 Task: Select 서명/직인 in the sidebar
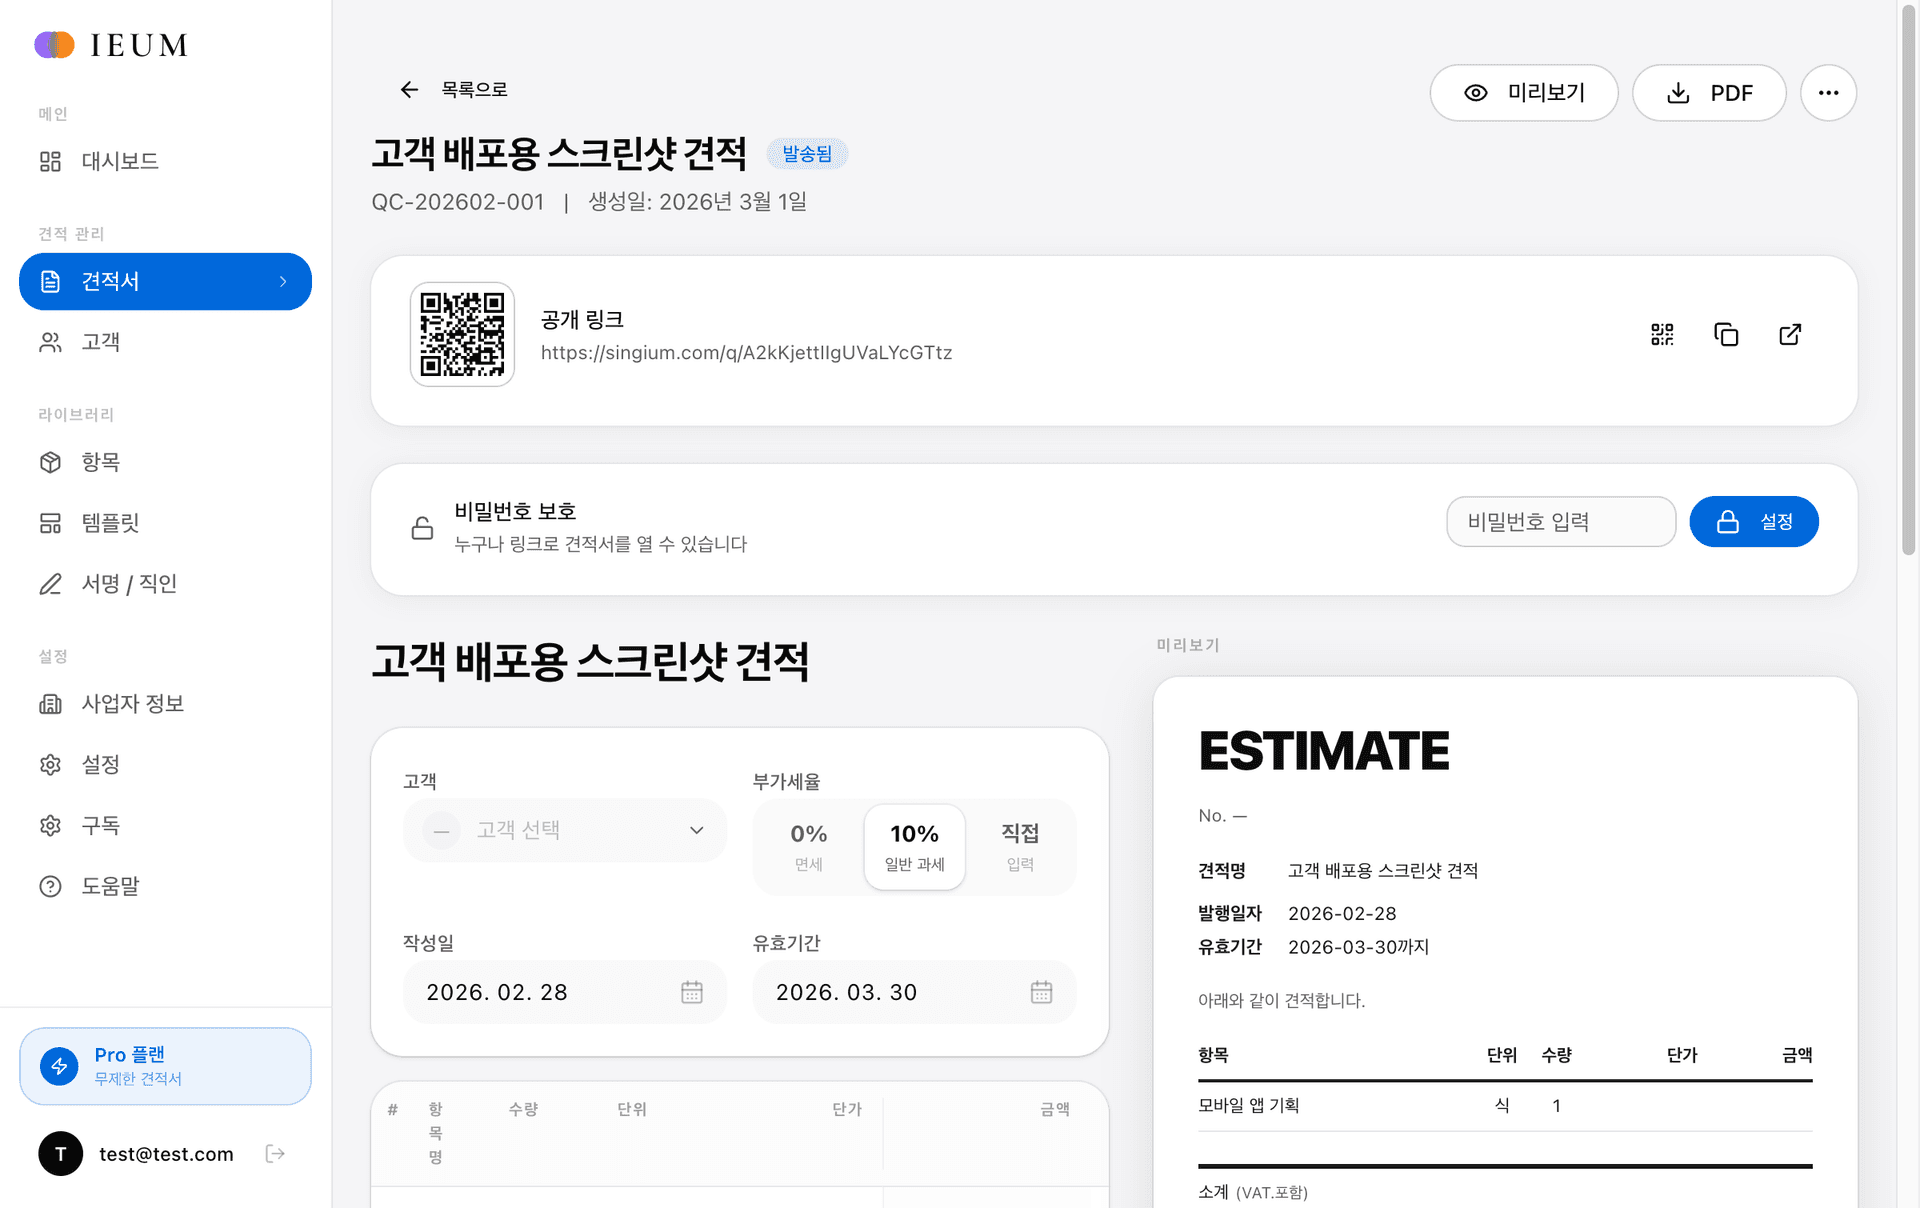coord(127,584)
